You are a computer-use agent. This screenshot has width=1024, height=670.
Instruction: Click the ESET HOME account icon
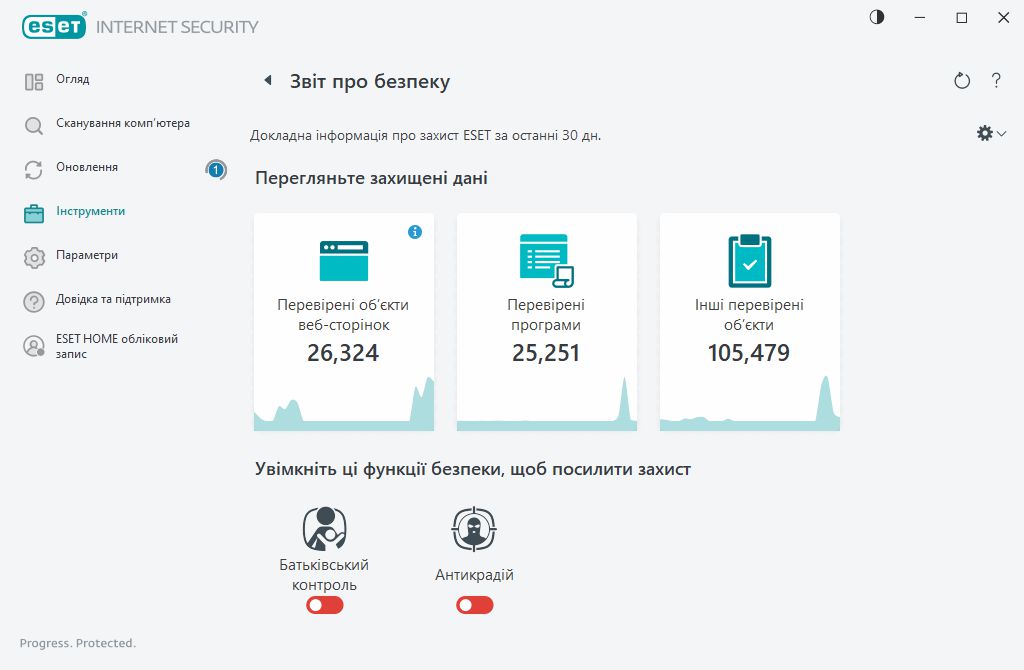tap(34, 346)
